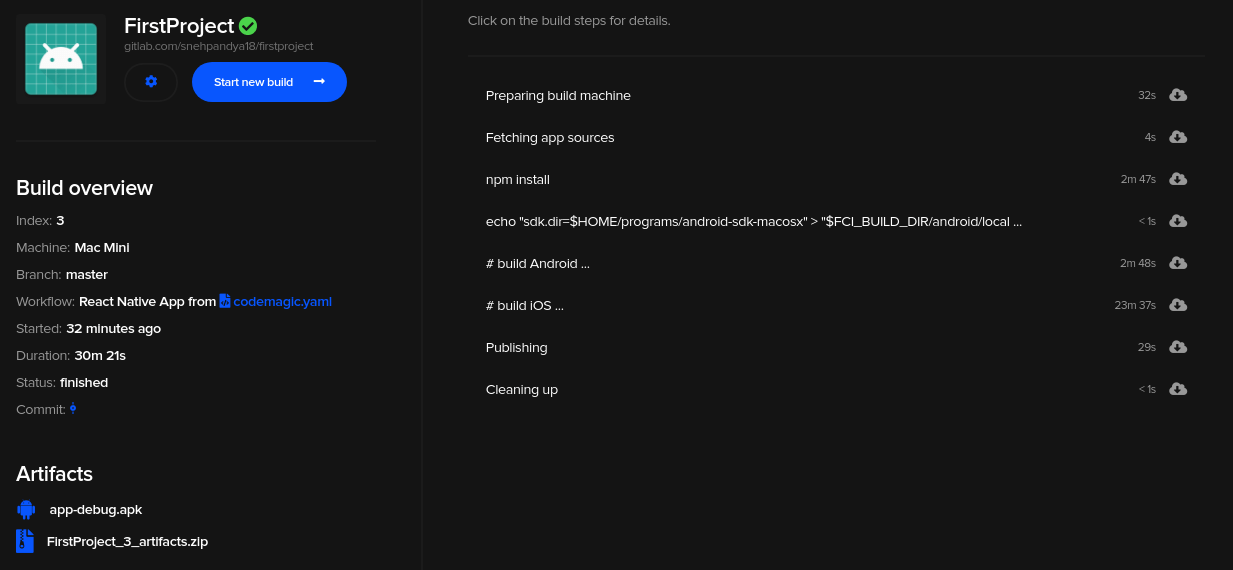Image resolution: width=1233 pixels, height=570 pixels.
Task: Download the Preparing build machine log
Action: click(x=1178, y=95)
